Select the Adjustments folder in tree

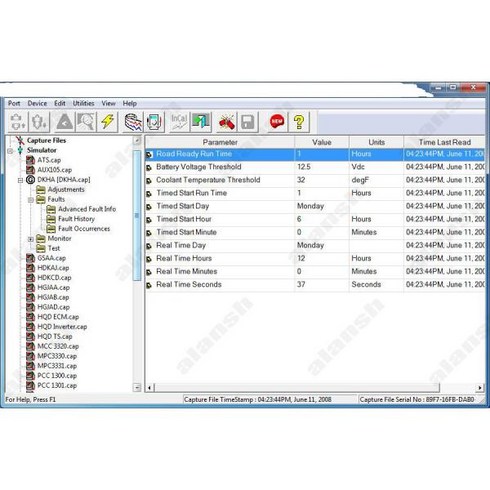tap(66, 189)
